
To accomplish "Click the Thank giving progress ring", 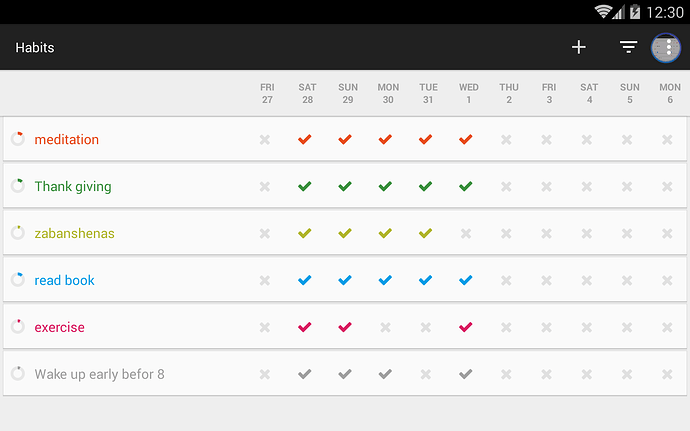I will 18,186.
